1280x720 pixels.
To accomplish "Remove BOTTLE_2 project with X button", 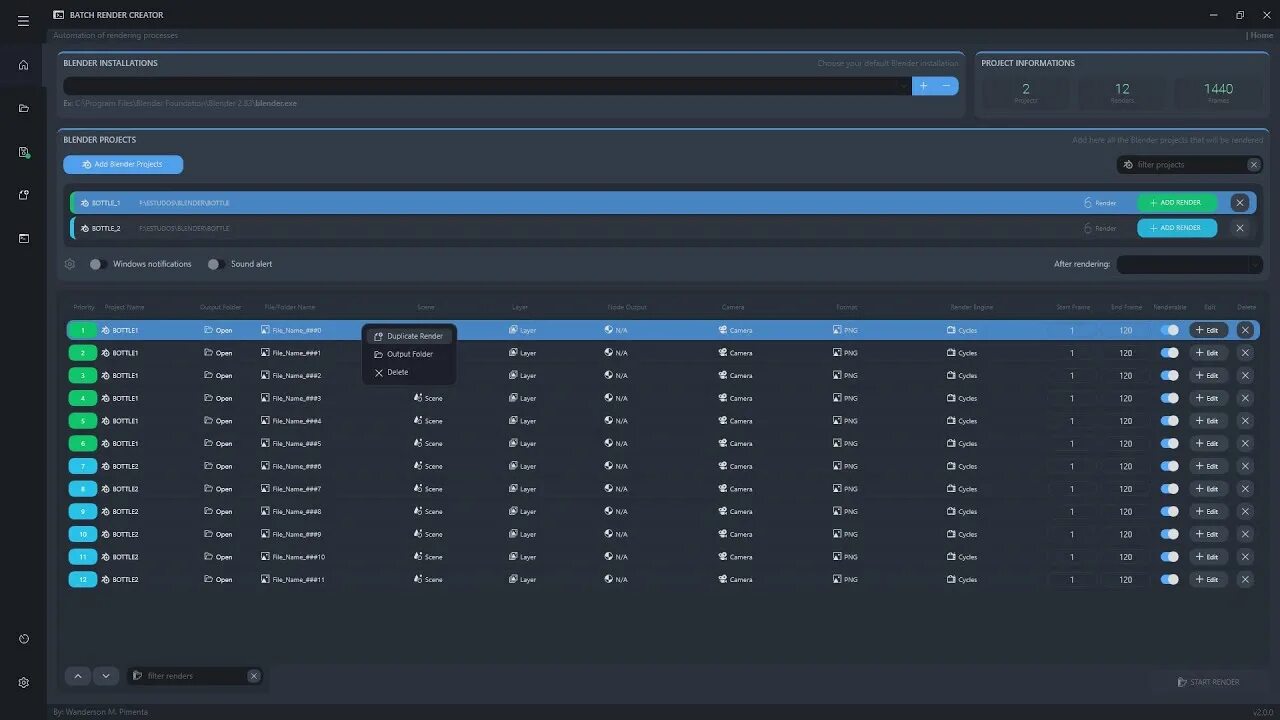I will tap(1240, 228).
